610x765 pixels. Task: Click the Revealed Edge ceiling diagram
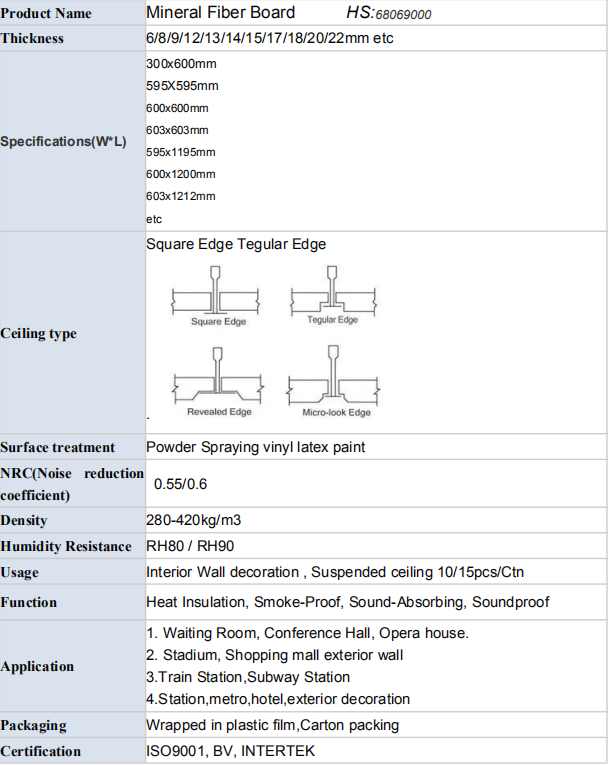[218, 382]
